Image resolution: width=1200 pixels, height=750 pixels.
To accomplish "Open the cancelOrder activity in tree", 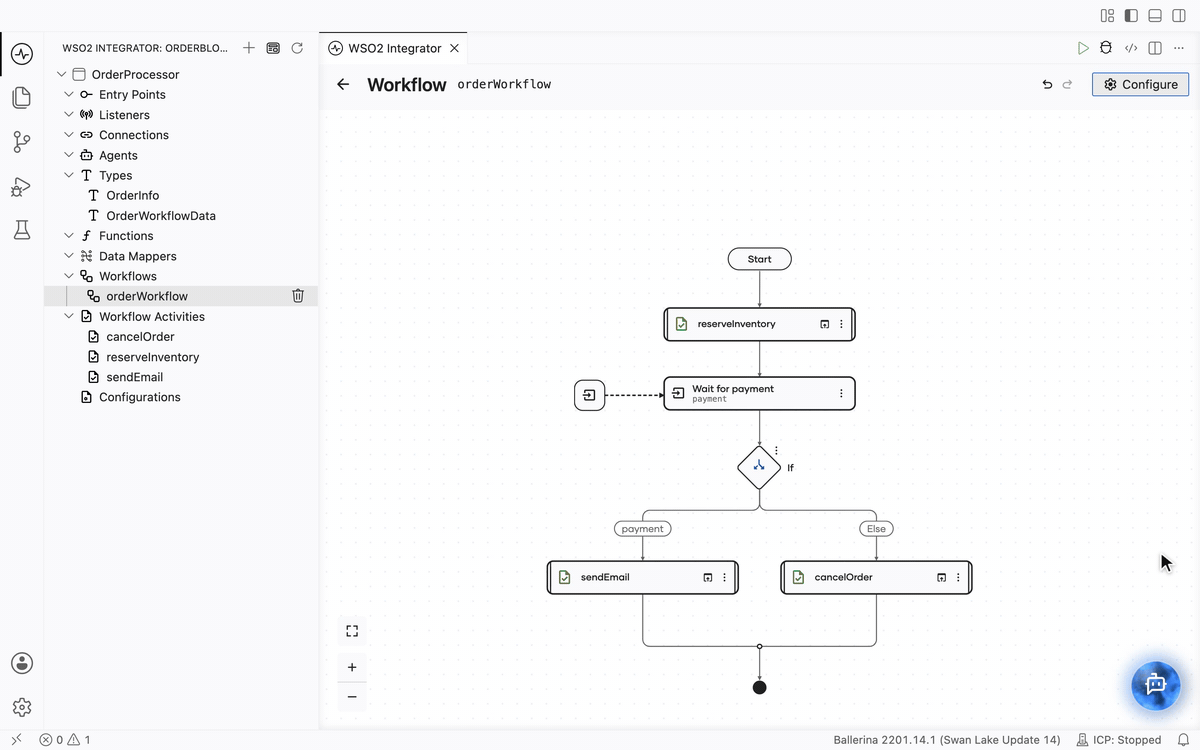I will pos(140,336).
